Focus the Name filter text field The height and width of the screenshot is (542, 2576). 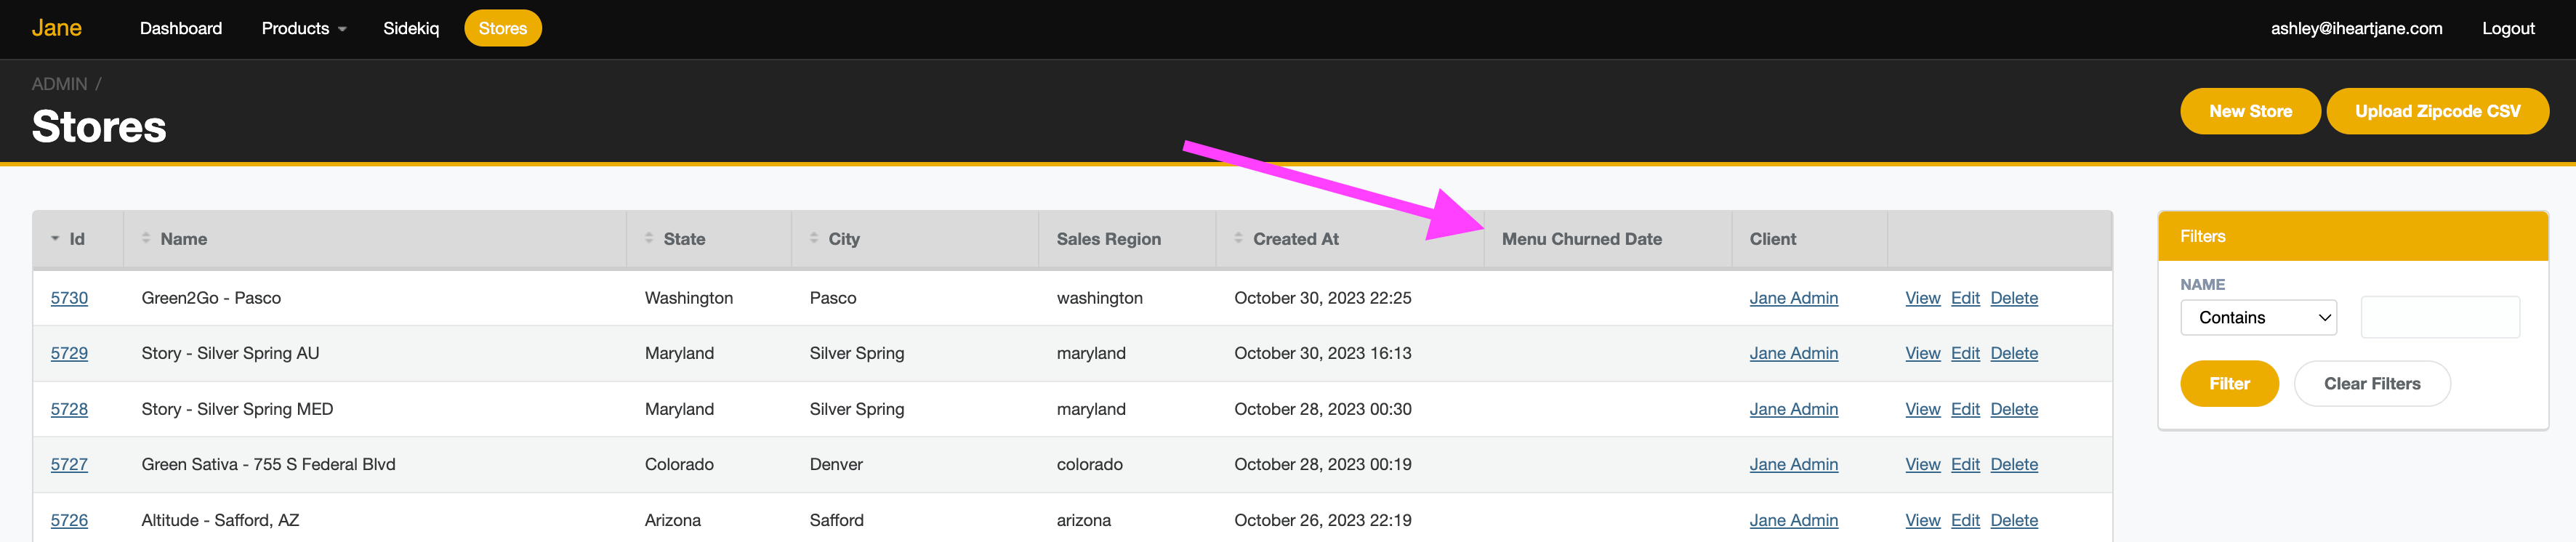coord(2439,317)
